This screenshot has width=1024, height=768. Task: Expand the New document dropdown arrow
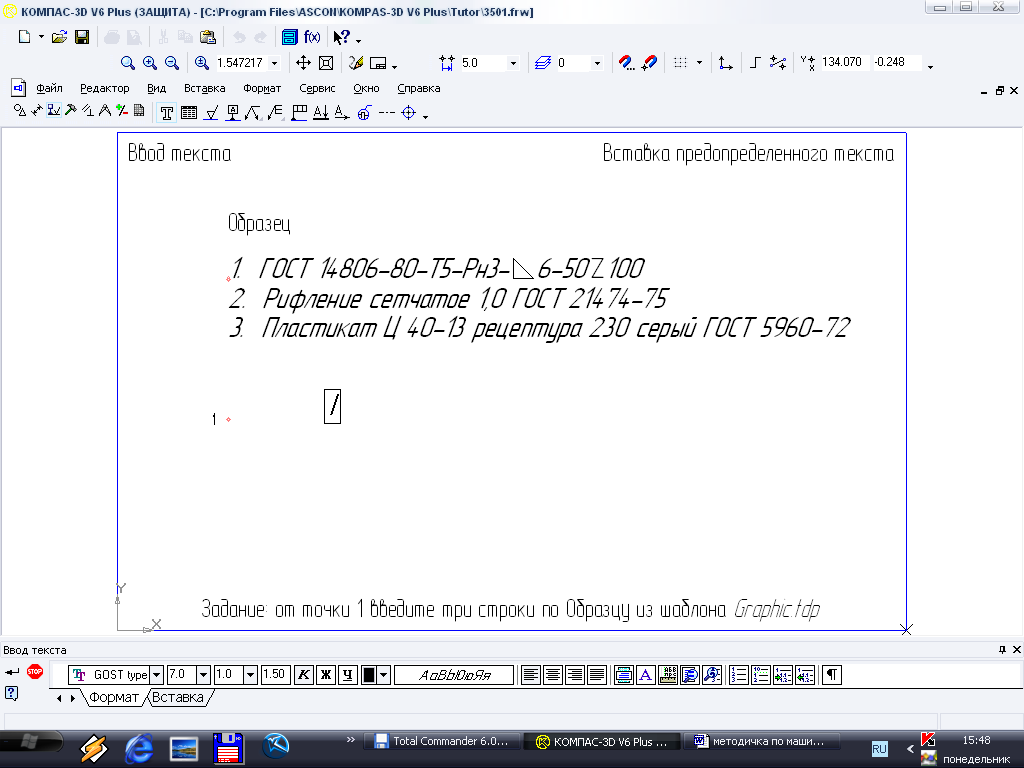pyautogui.click(x=41, y=37)
